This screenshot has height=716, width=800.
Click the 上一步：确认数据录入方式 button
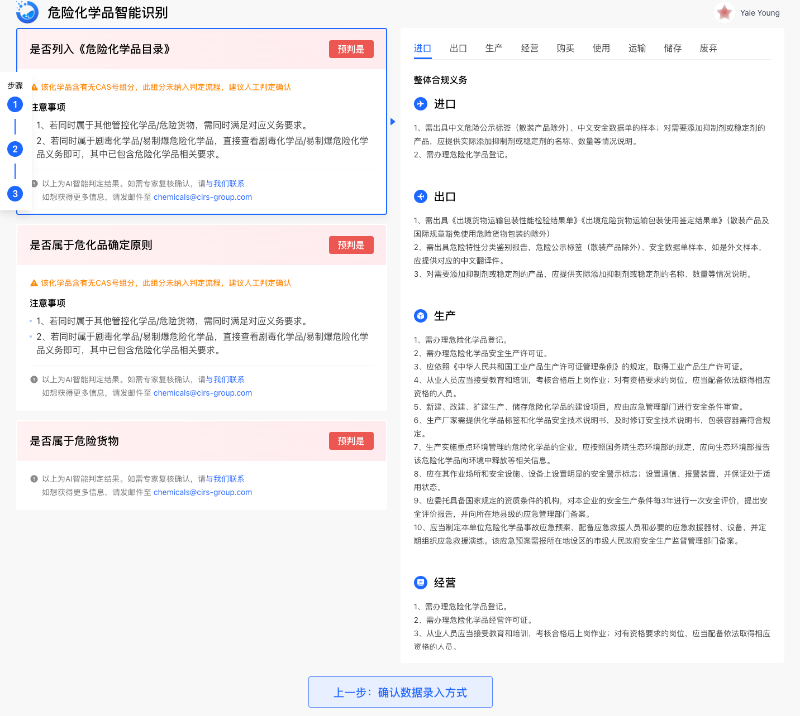(400, 692)
